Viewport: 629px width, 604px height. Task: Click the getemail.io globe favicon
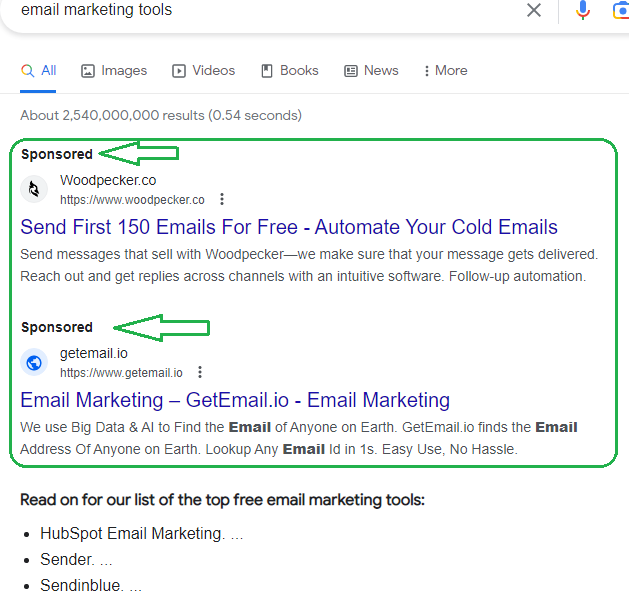pyautogui.click(x=34, y=363)
